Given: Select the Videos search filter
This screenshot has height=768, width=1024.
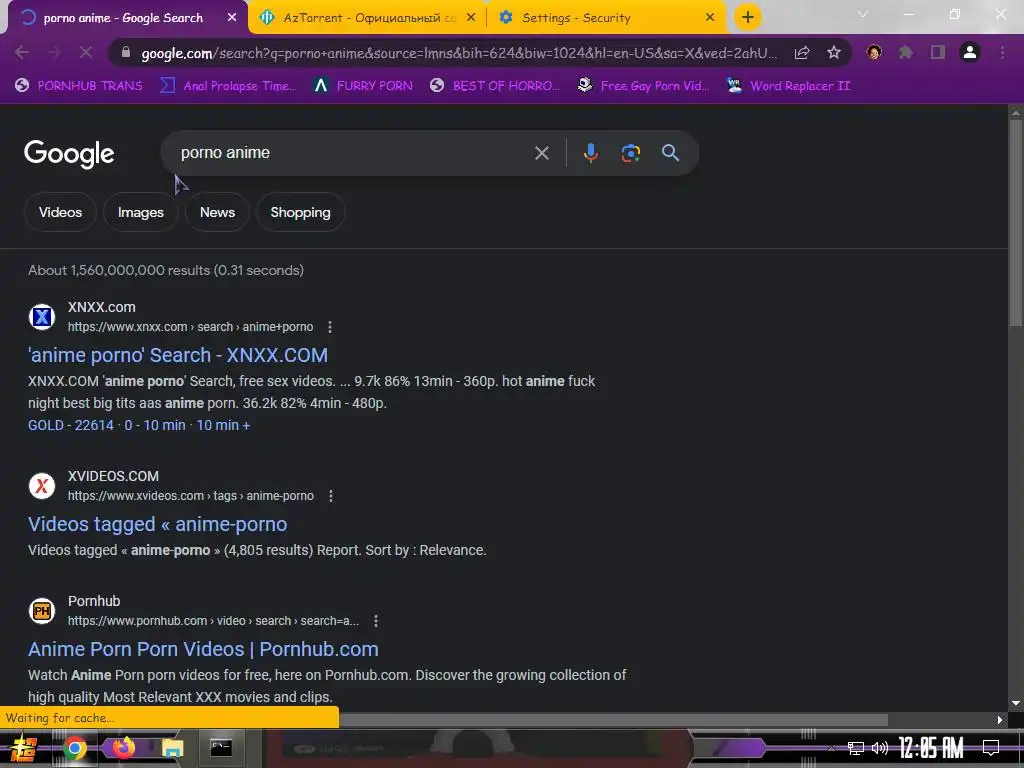Looking at the screenshot, I should [60, 212].
